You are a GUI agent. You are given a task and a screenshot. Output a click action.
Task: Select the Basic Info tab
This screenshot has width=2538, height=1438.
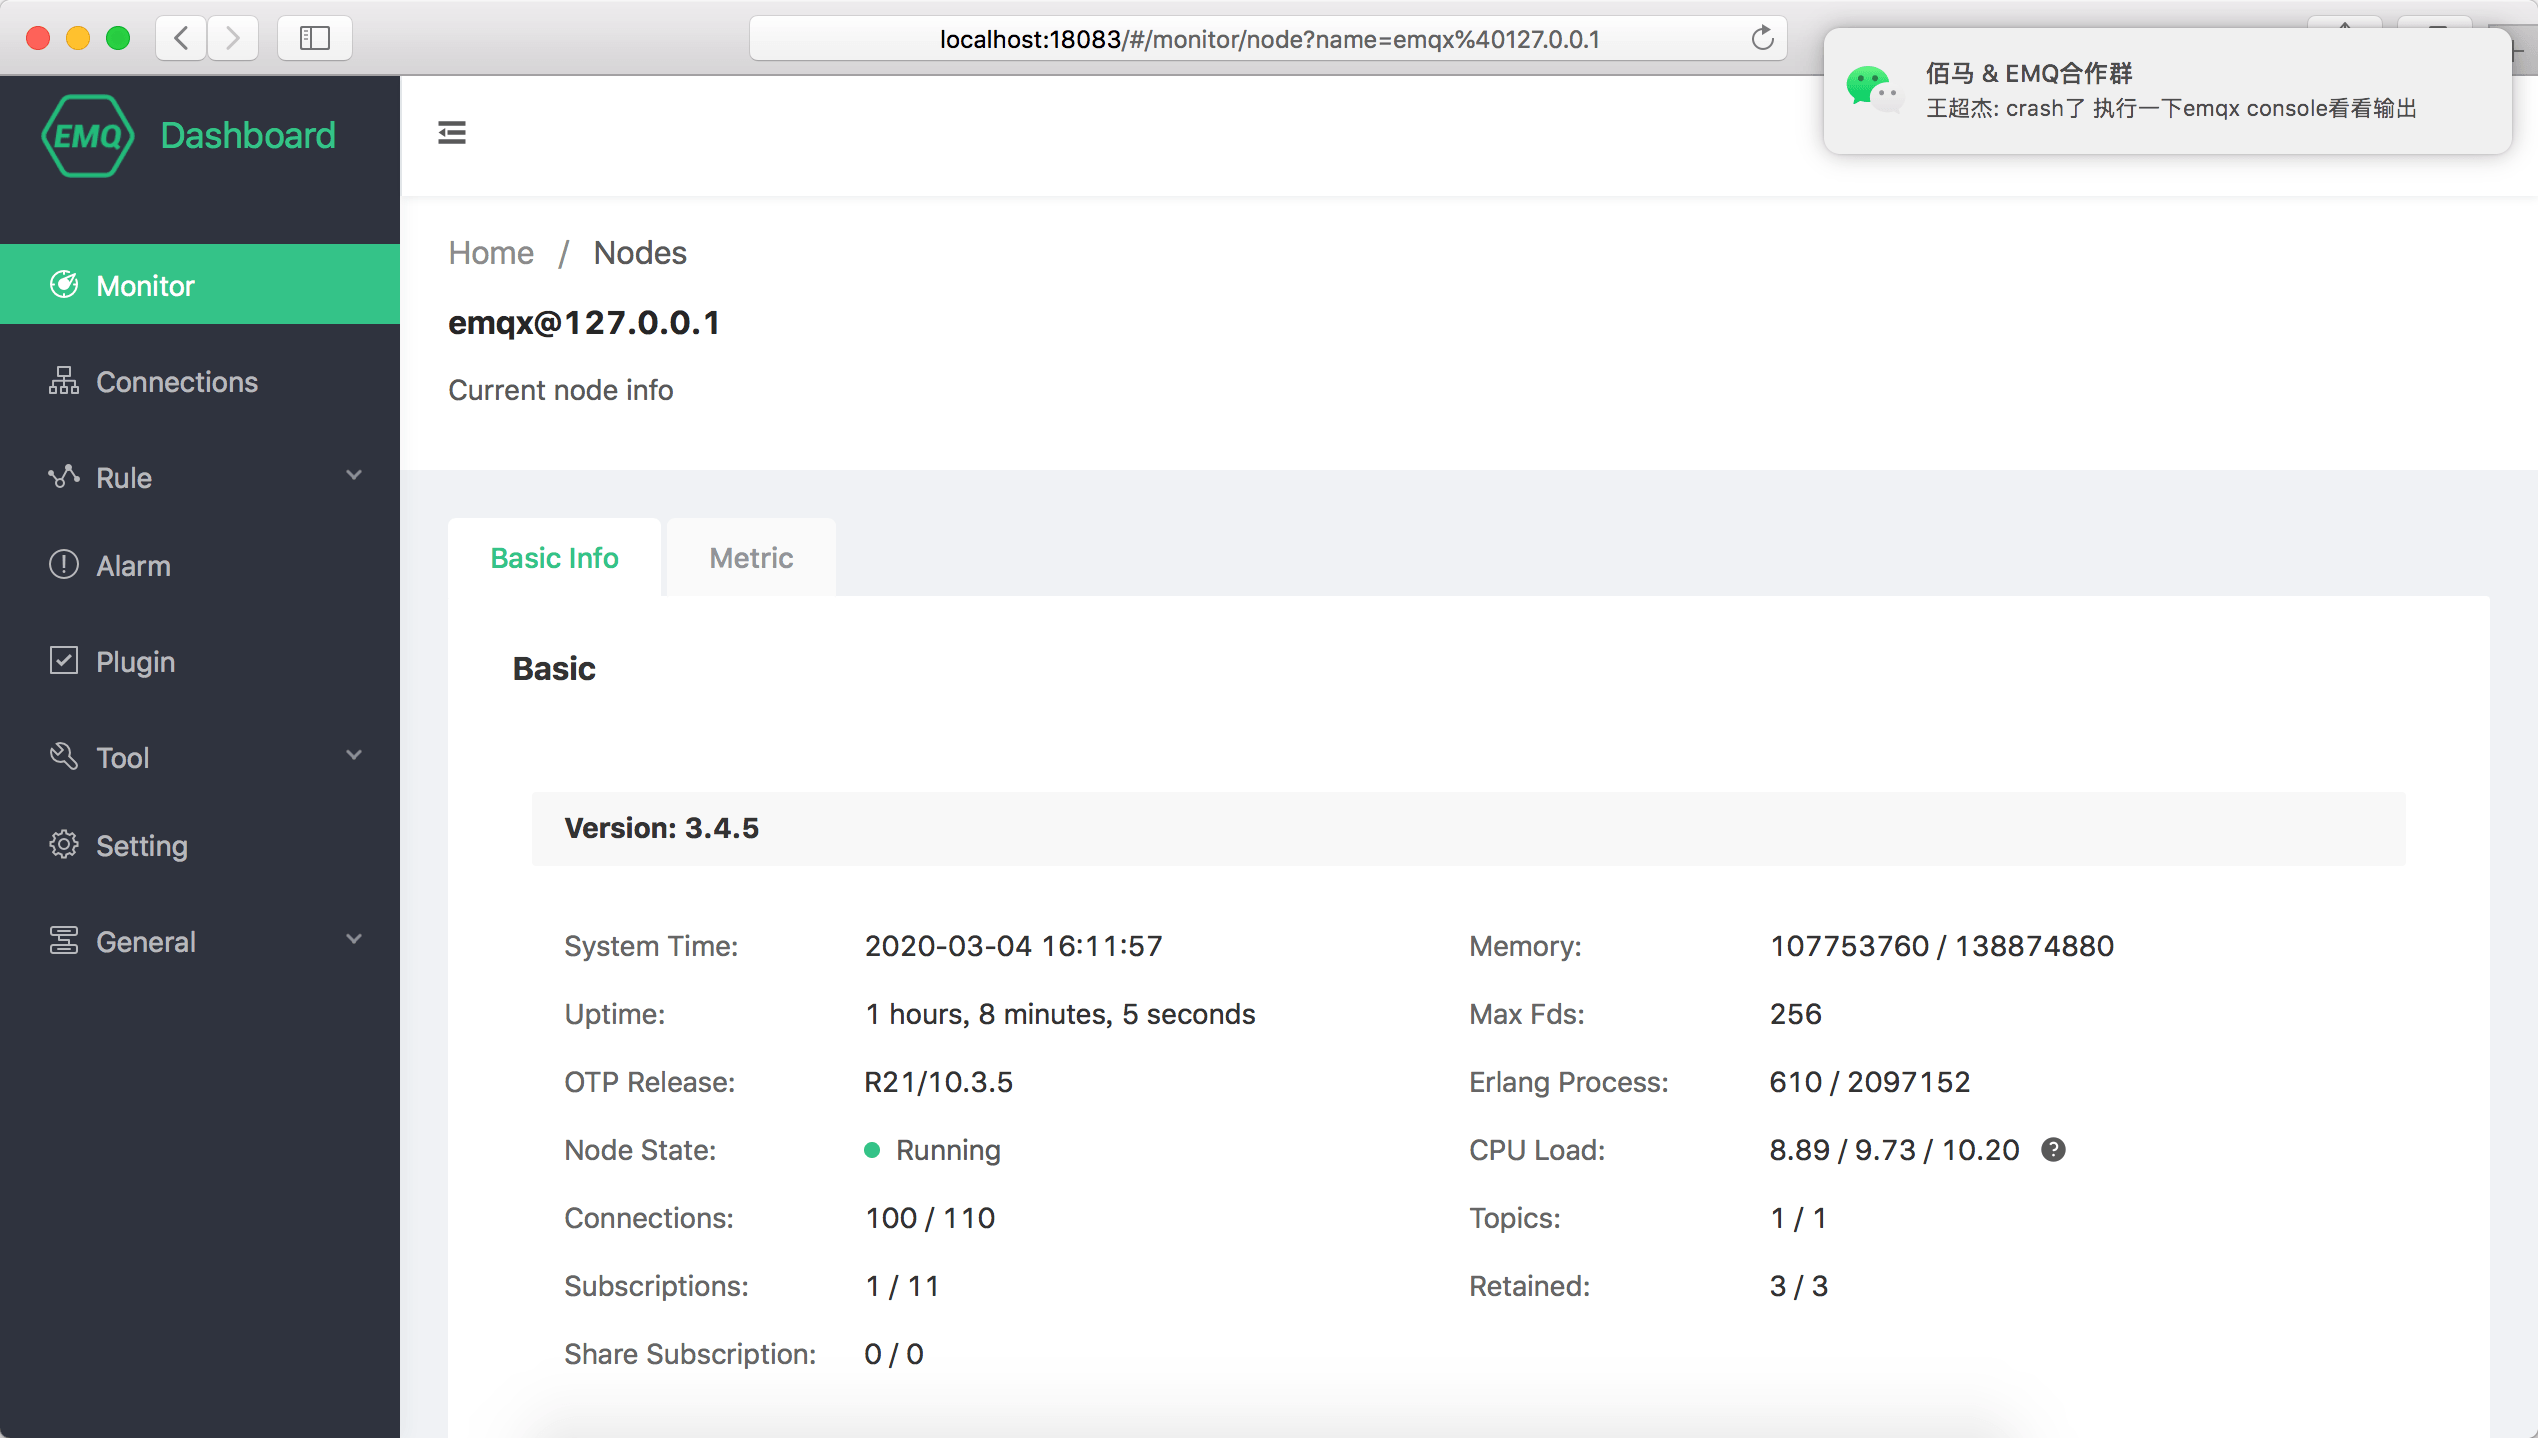[x=554, y=558]
